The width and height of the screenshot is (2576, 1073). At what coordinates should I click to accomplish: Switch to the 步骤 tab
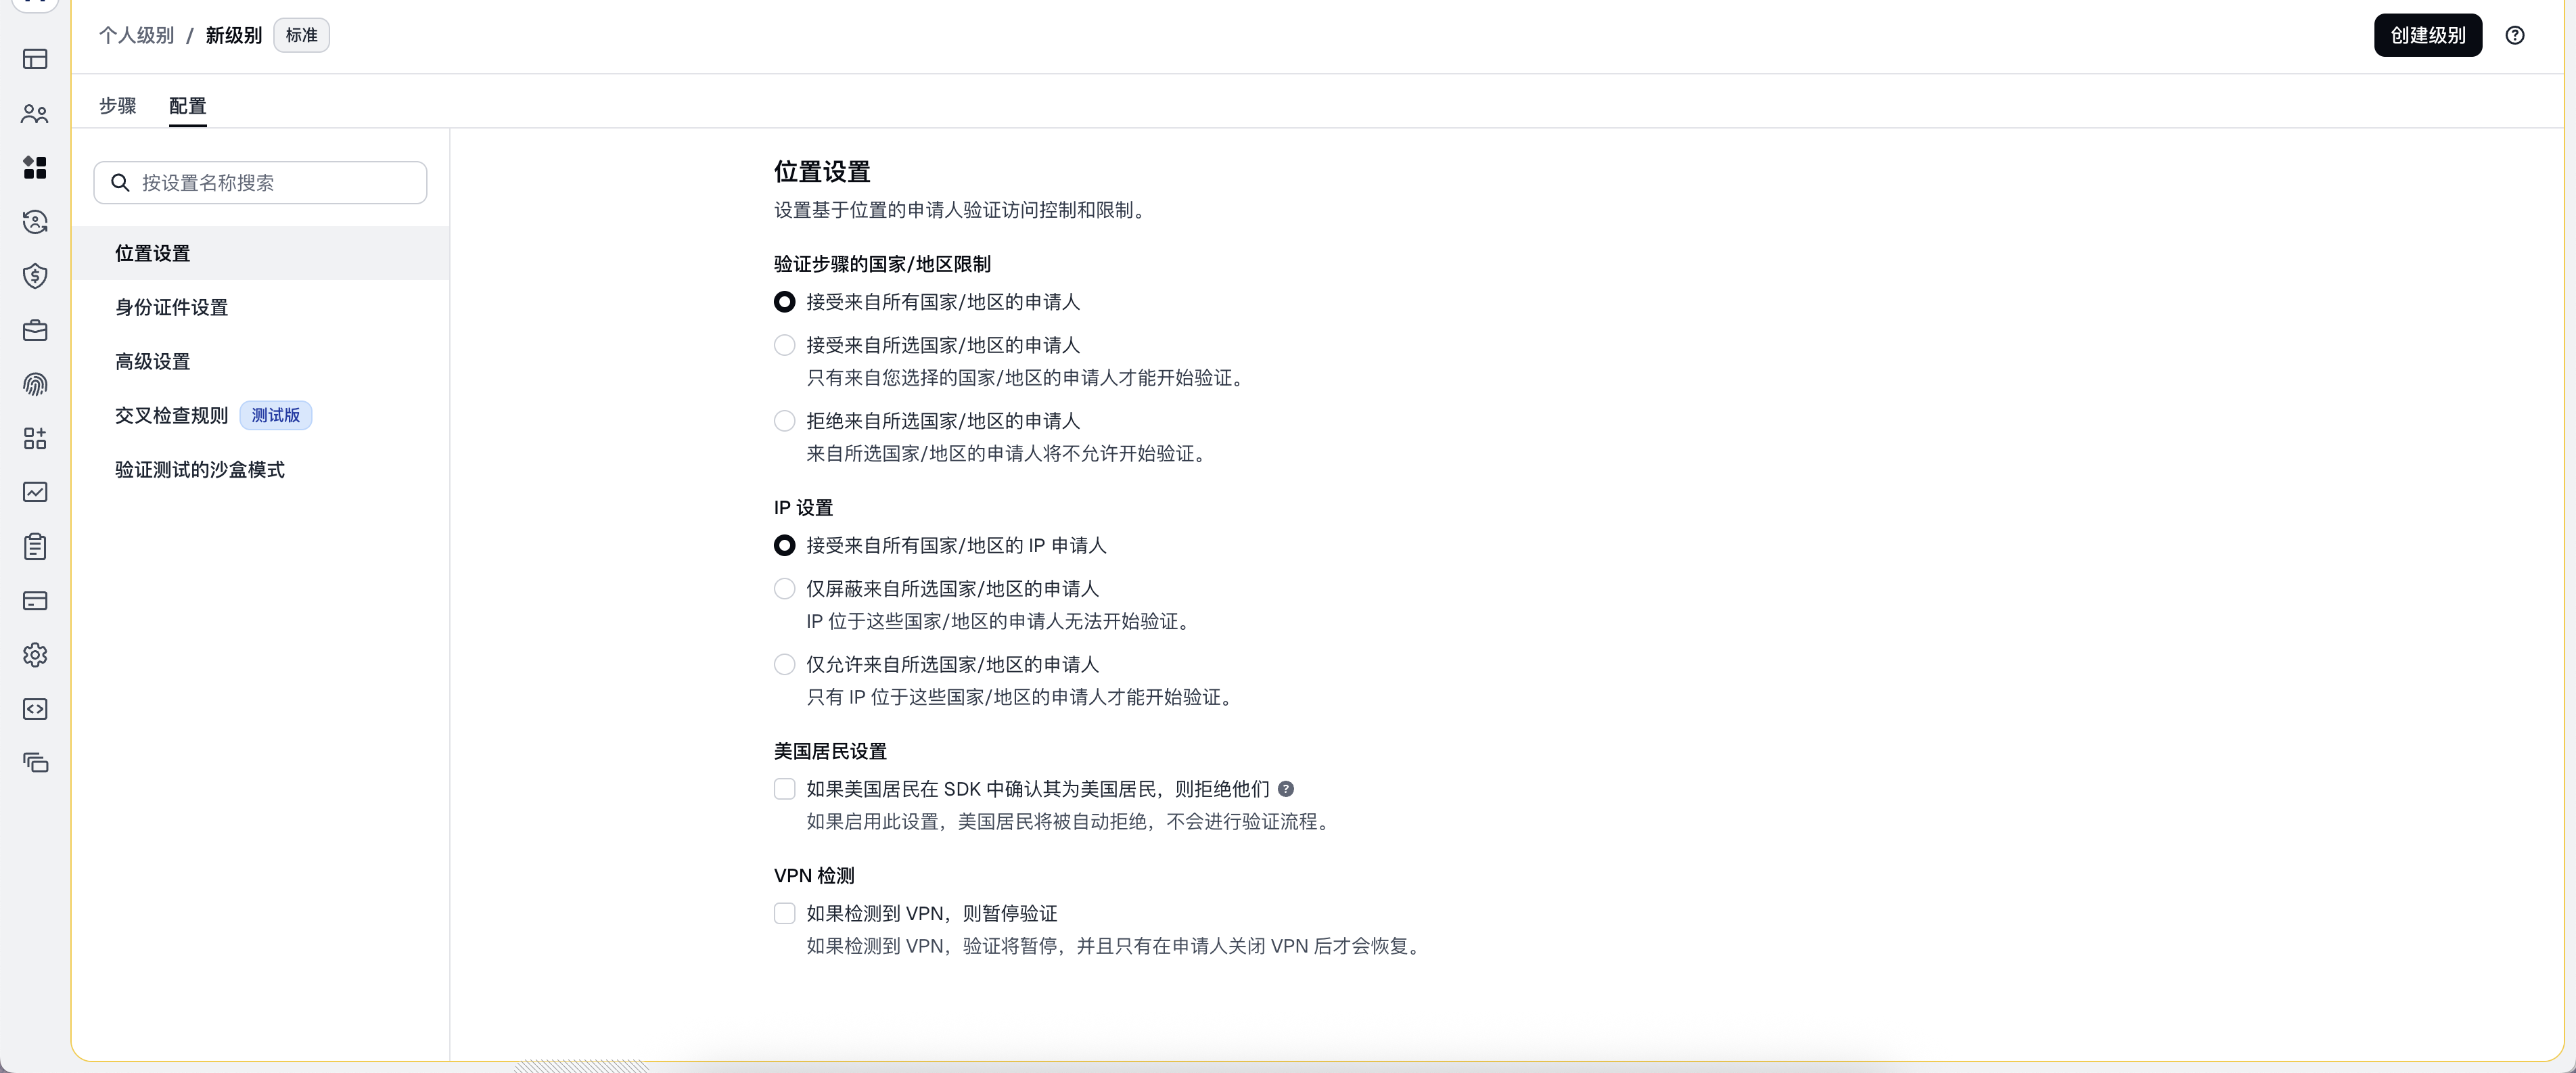[117, 106]
